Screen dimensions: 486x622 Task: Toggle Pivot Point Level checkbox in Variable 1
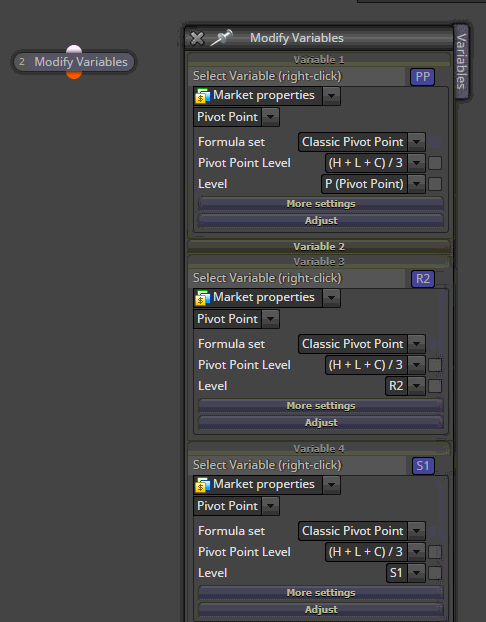pyautogui.click(x=435, y=163)
